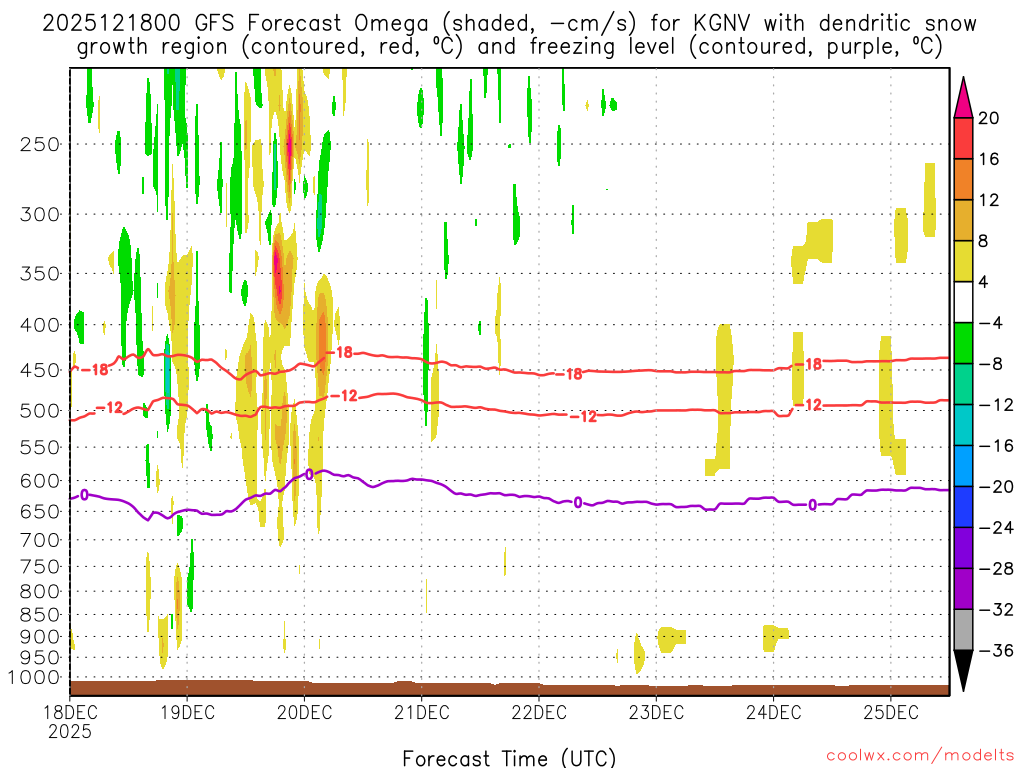Click the colorbar value label -16
Screen dimensions: 1024x768
click(996, 446)
